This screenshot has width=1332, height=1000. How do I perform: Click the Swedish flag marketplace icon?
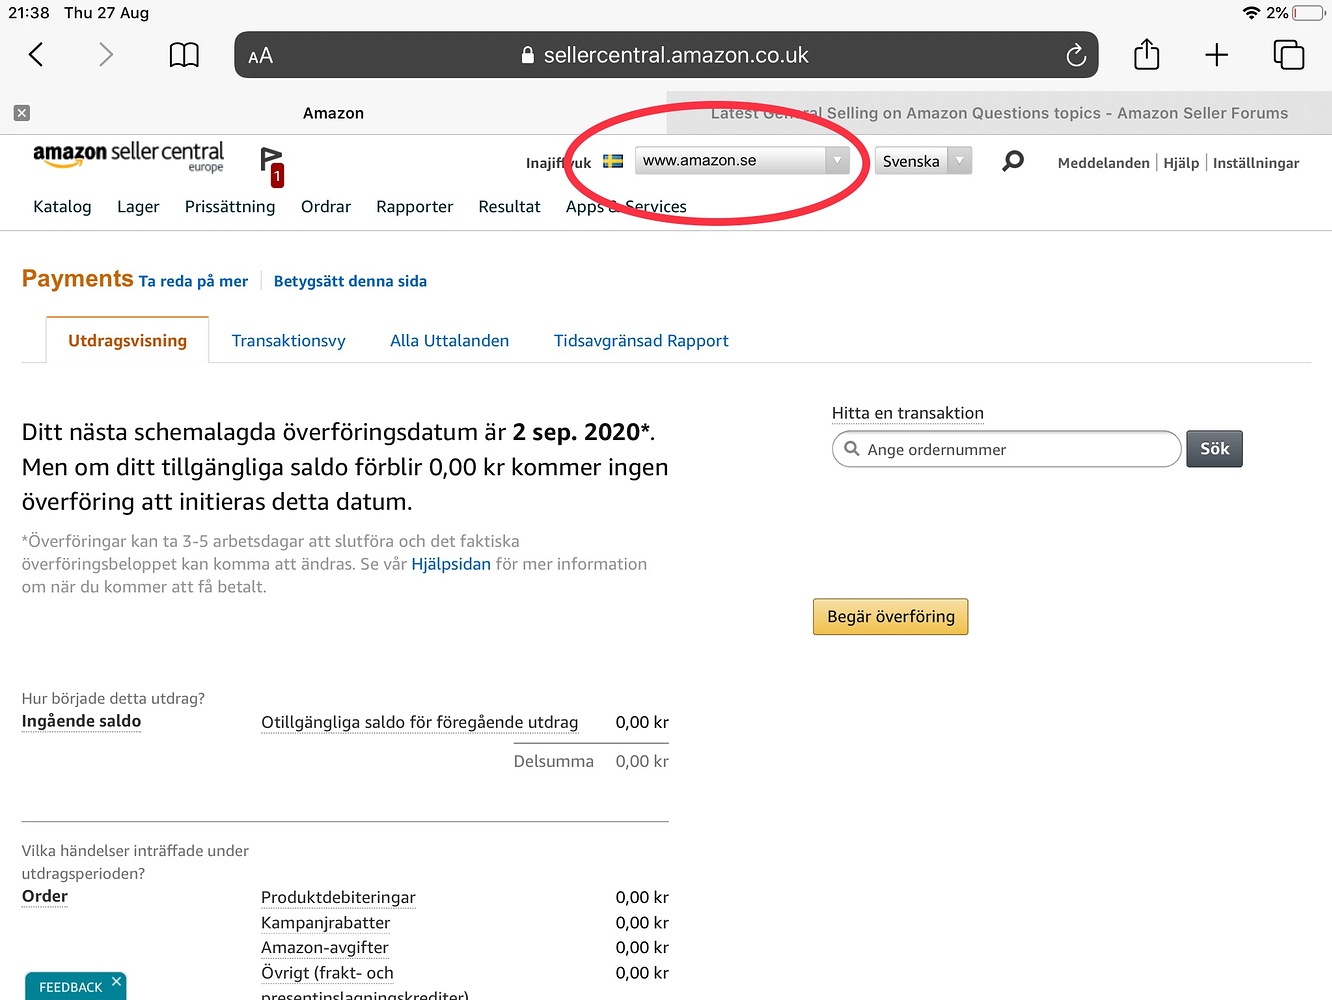[612, 160]
